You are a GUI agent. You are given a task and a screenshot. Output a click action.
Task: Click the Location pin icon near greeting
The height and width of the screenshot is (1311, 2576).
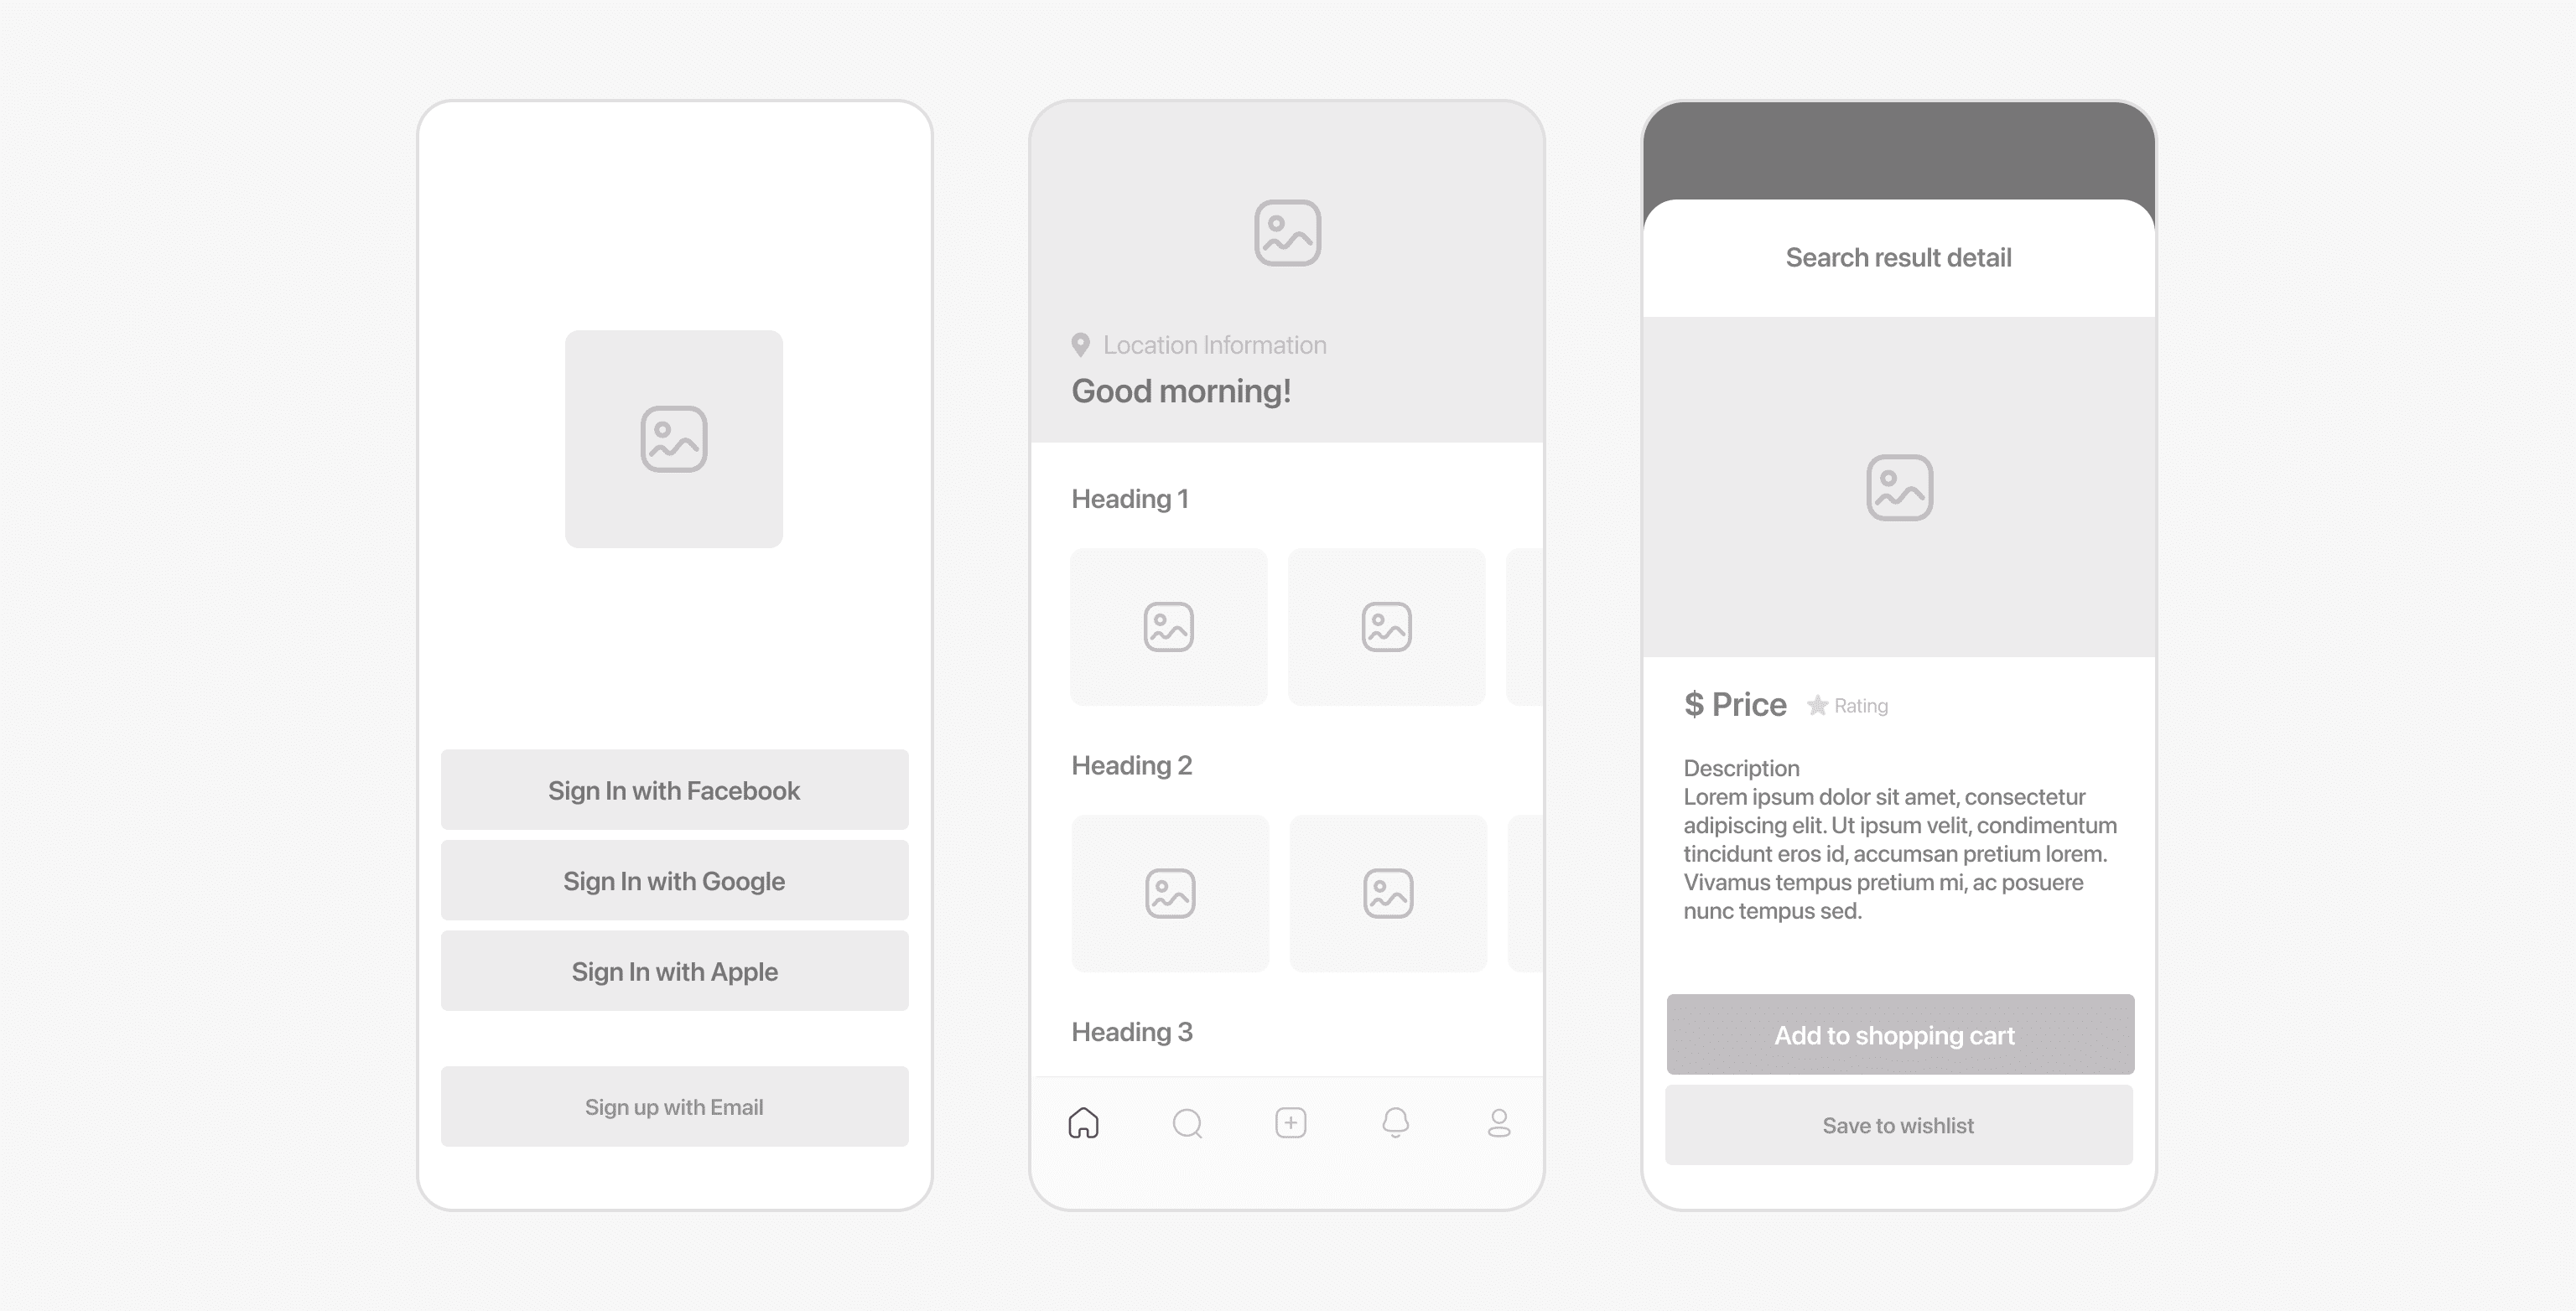(x=1079, y=345)
